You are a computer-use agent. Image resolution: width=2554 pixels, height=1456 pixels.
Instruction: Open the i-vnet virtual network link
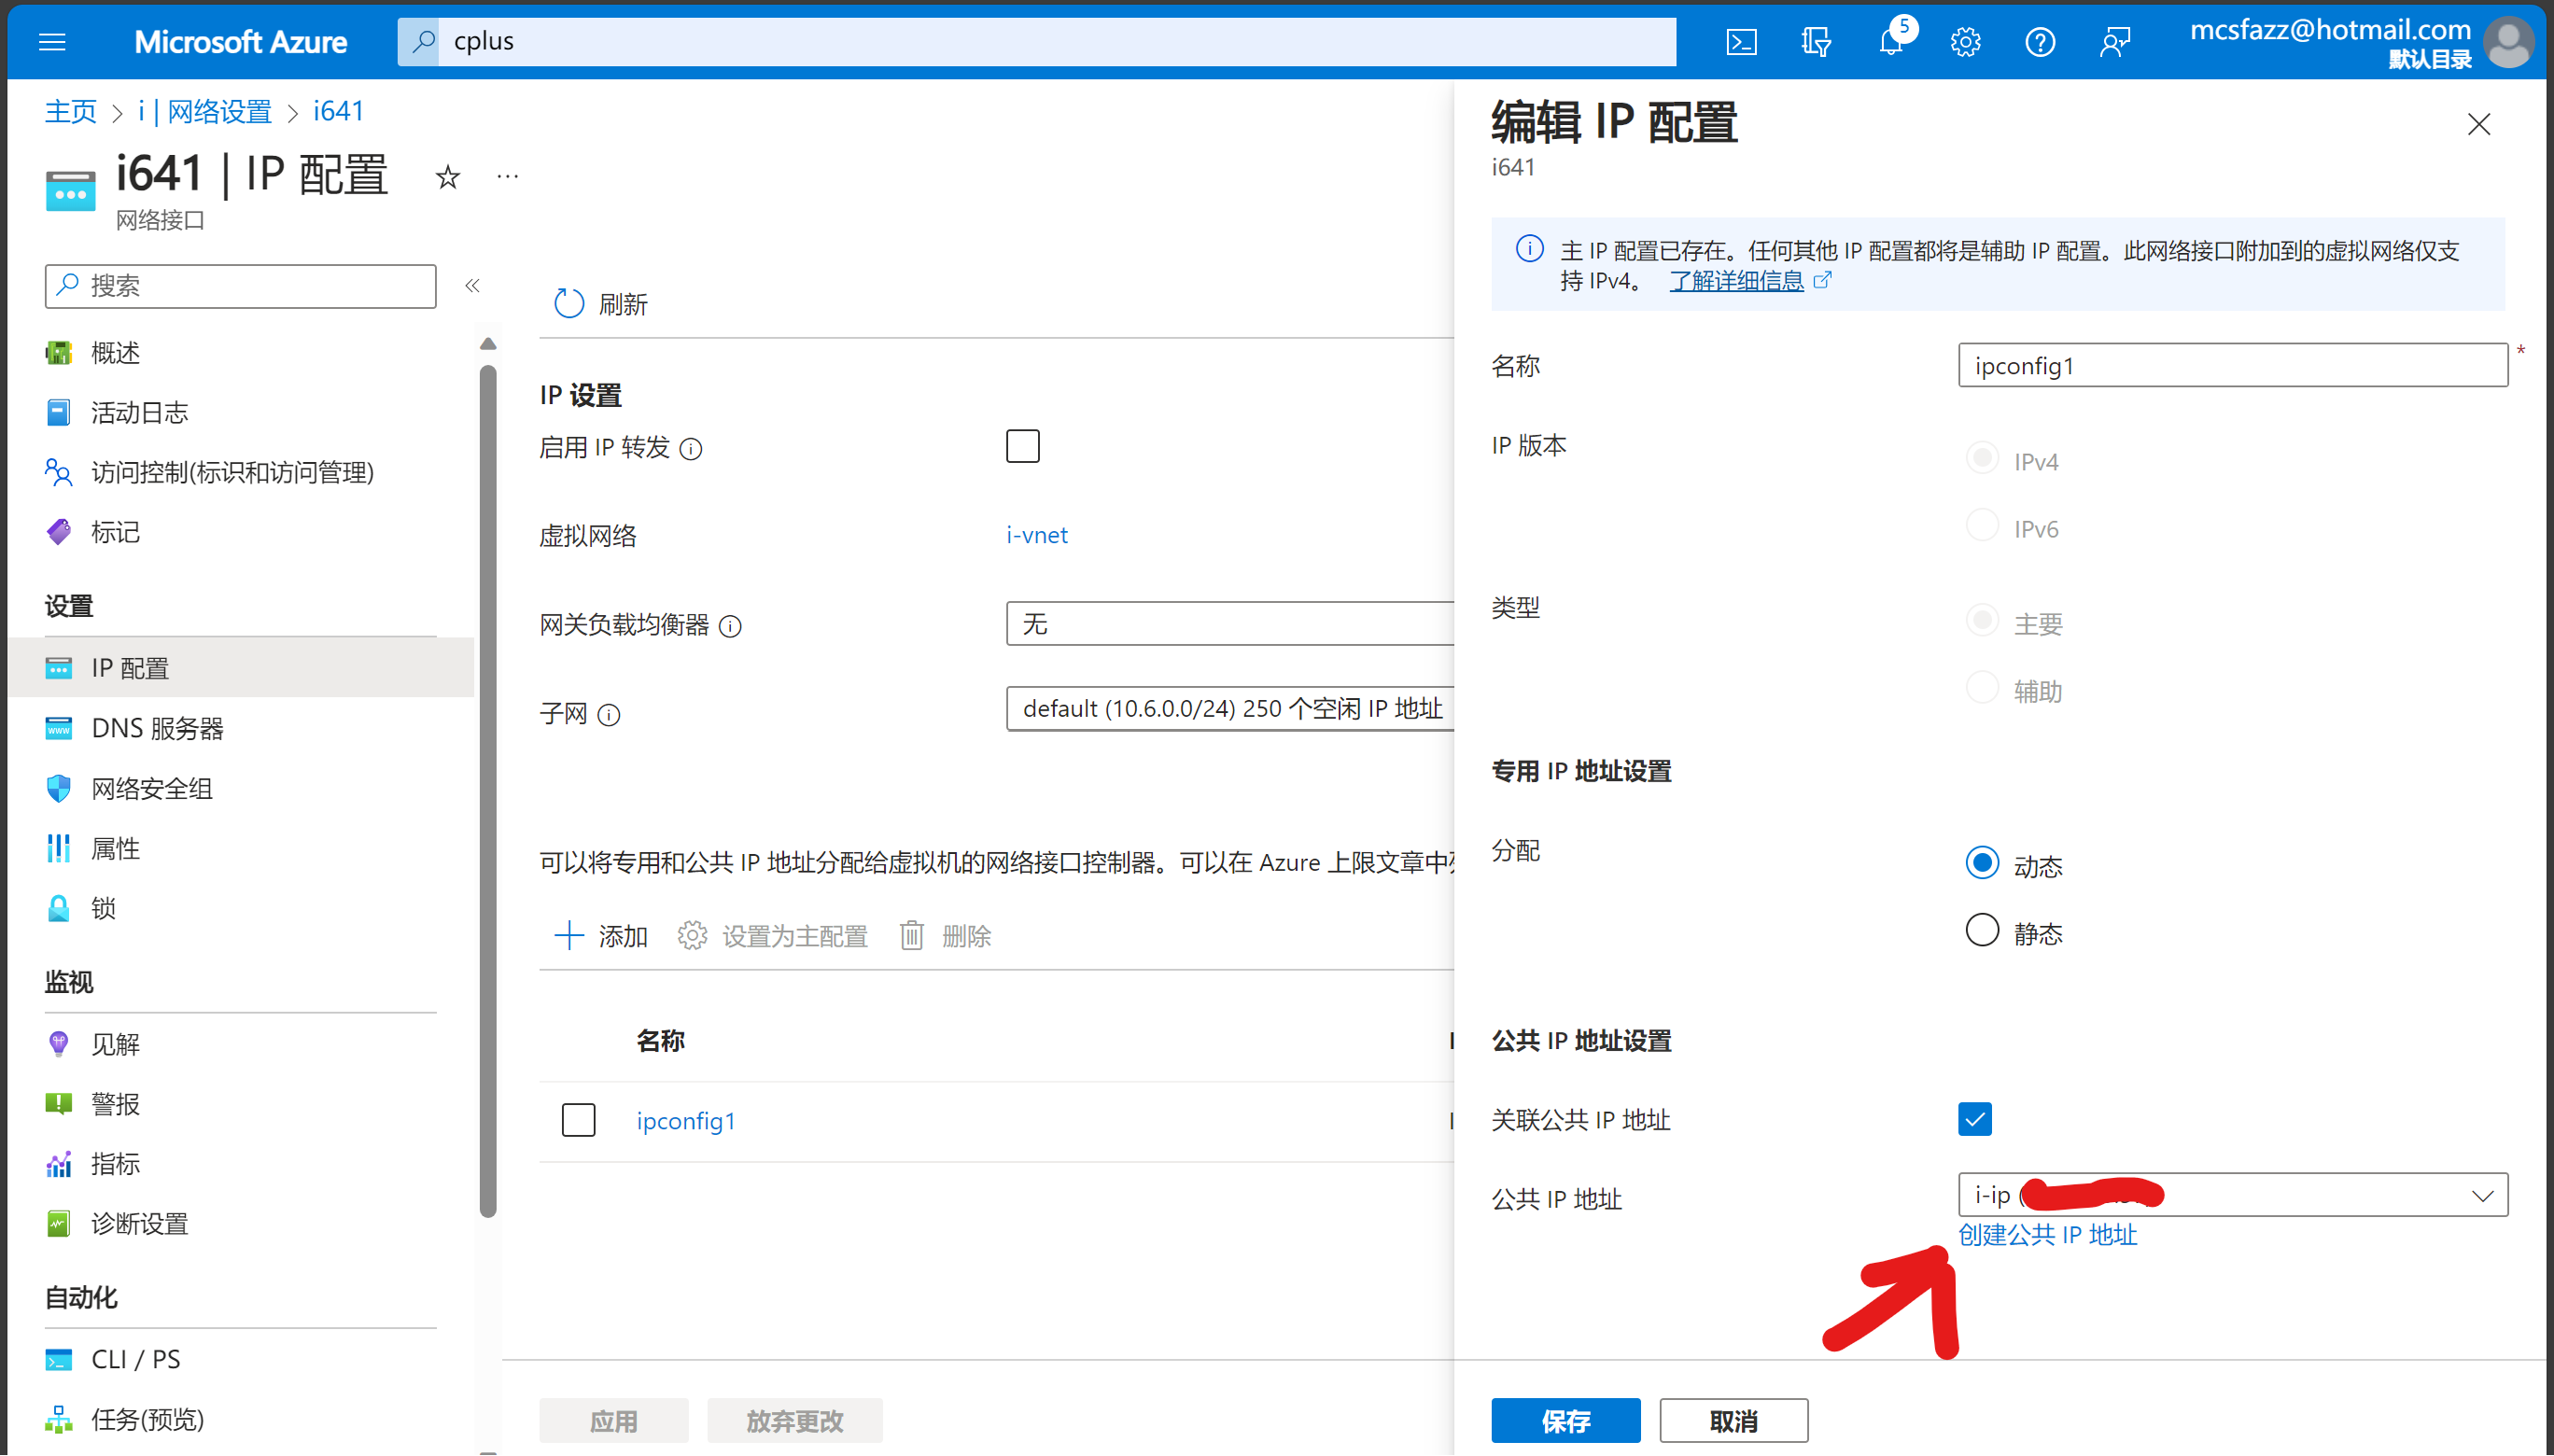(x=1037, y=535)
